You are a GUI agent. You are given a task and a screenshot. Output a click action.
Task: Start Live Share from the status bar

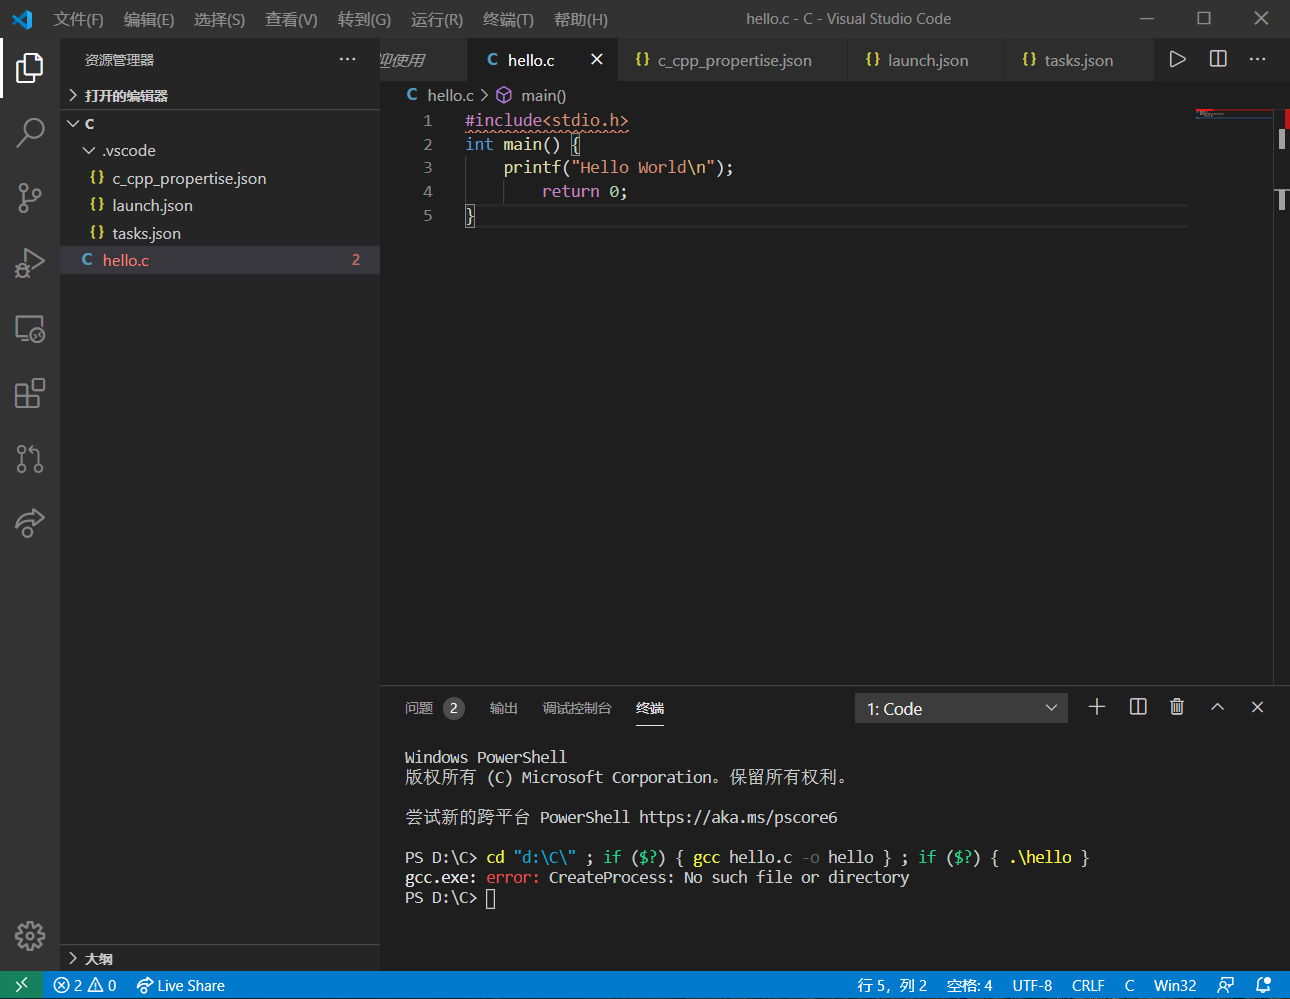point(180,985)
